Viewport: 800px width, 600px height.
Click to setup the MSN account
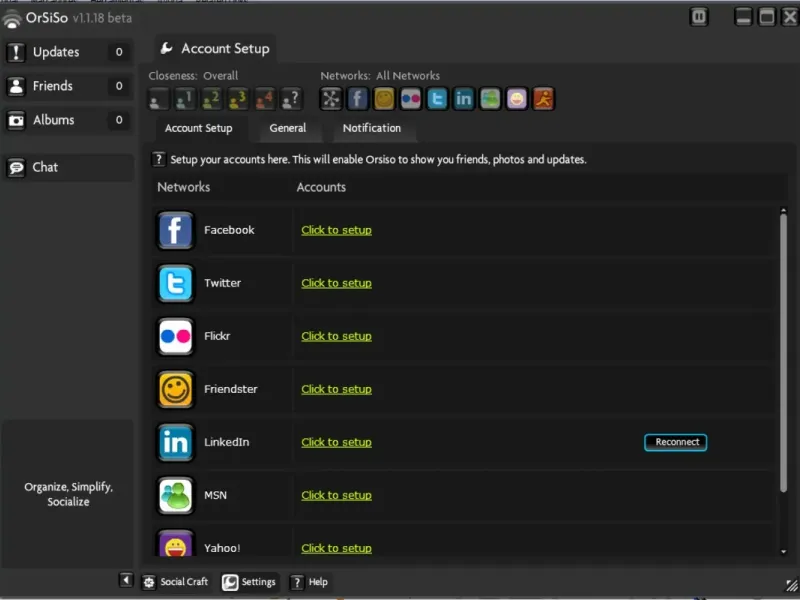tap(336, 495)
